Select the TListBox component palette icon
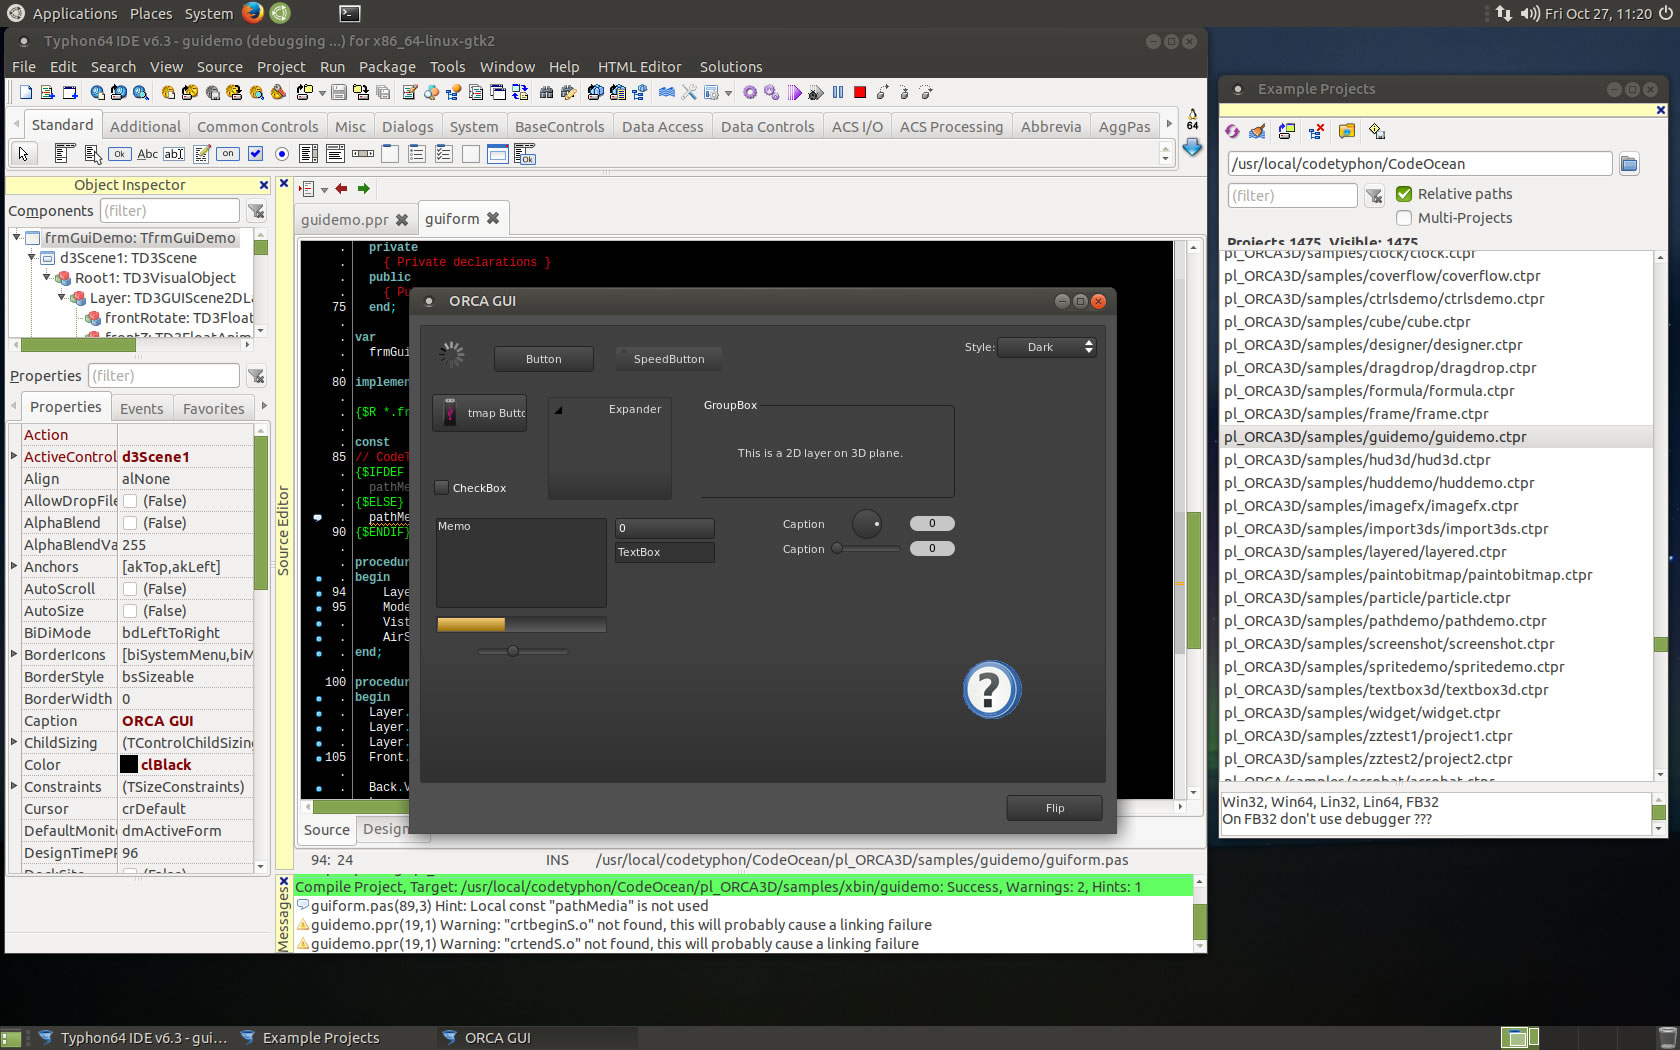1680x1050 pixels. [x=309, y=154]
